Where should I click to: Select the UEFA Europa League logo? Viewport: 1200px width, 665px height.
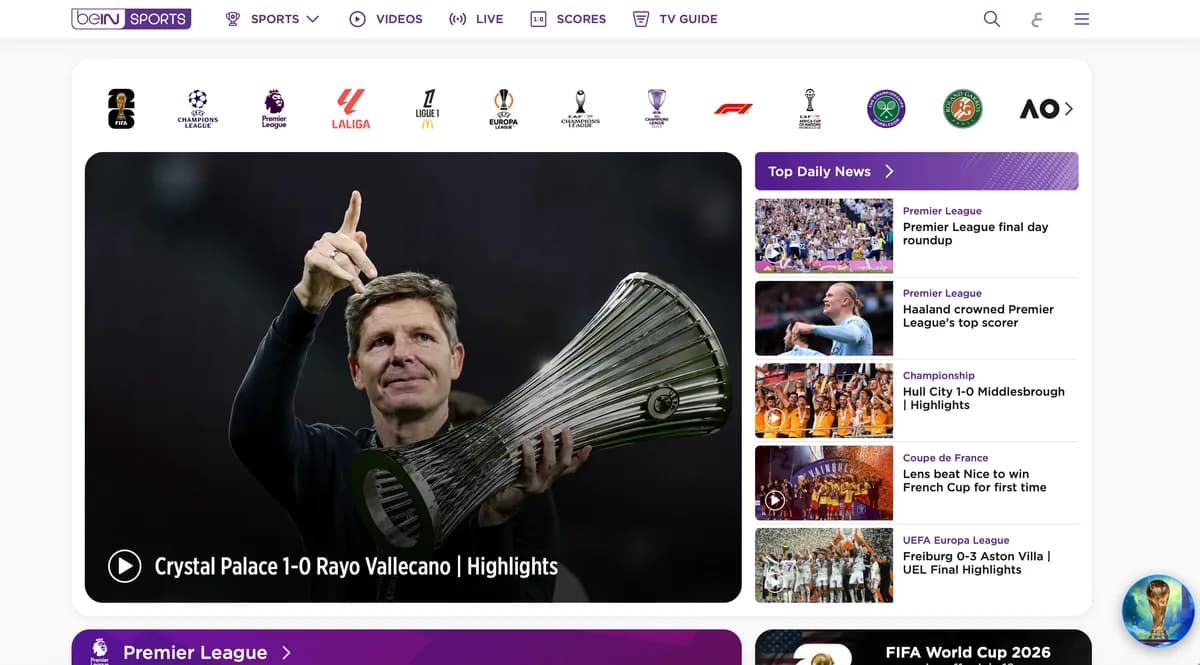point(504,108)
